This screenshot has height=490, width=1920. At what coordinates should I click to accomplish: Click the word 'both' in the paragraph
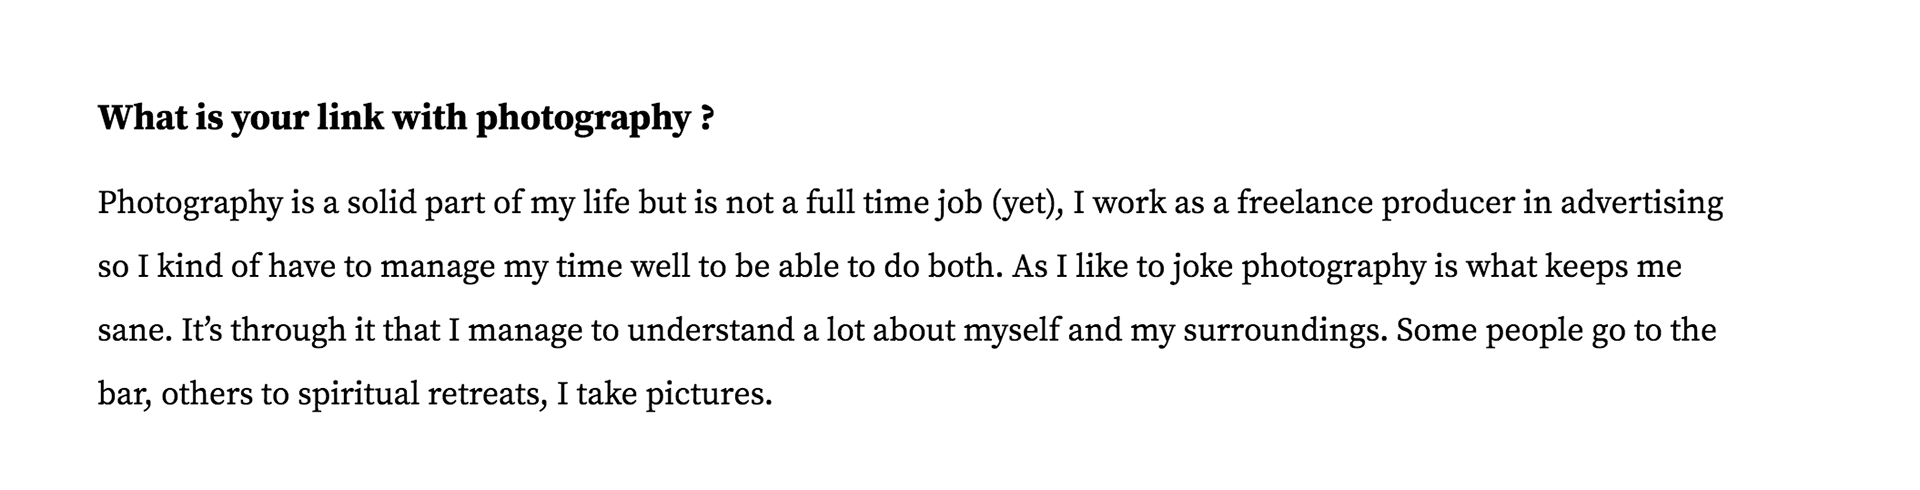[x=971, y=267]
